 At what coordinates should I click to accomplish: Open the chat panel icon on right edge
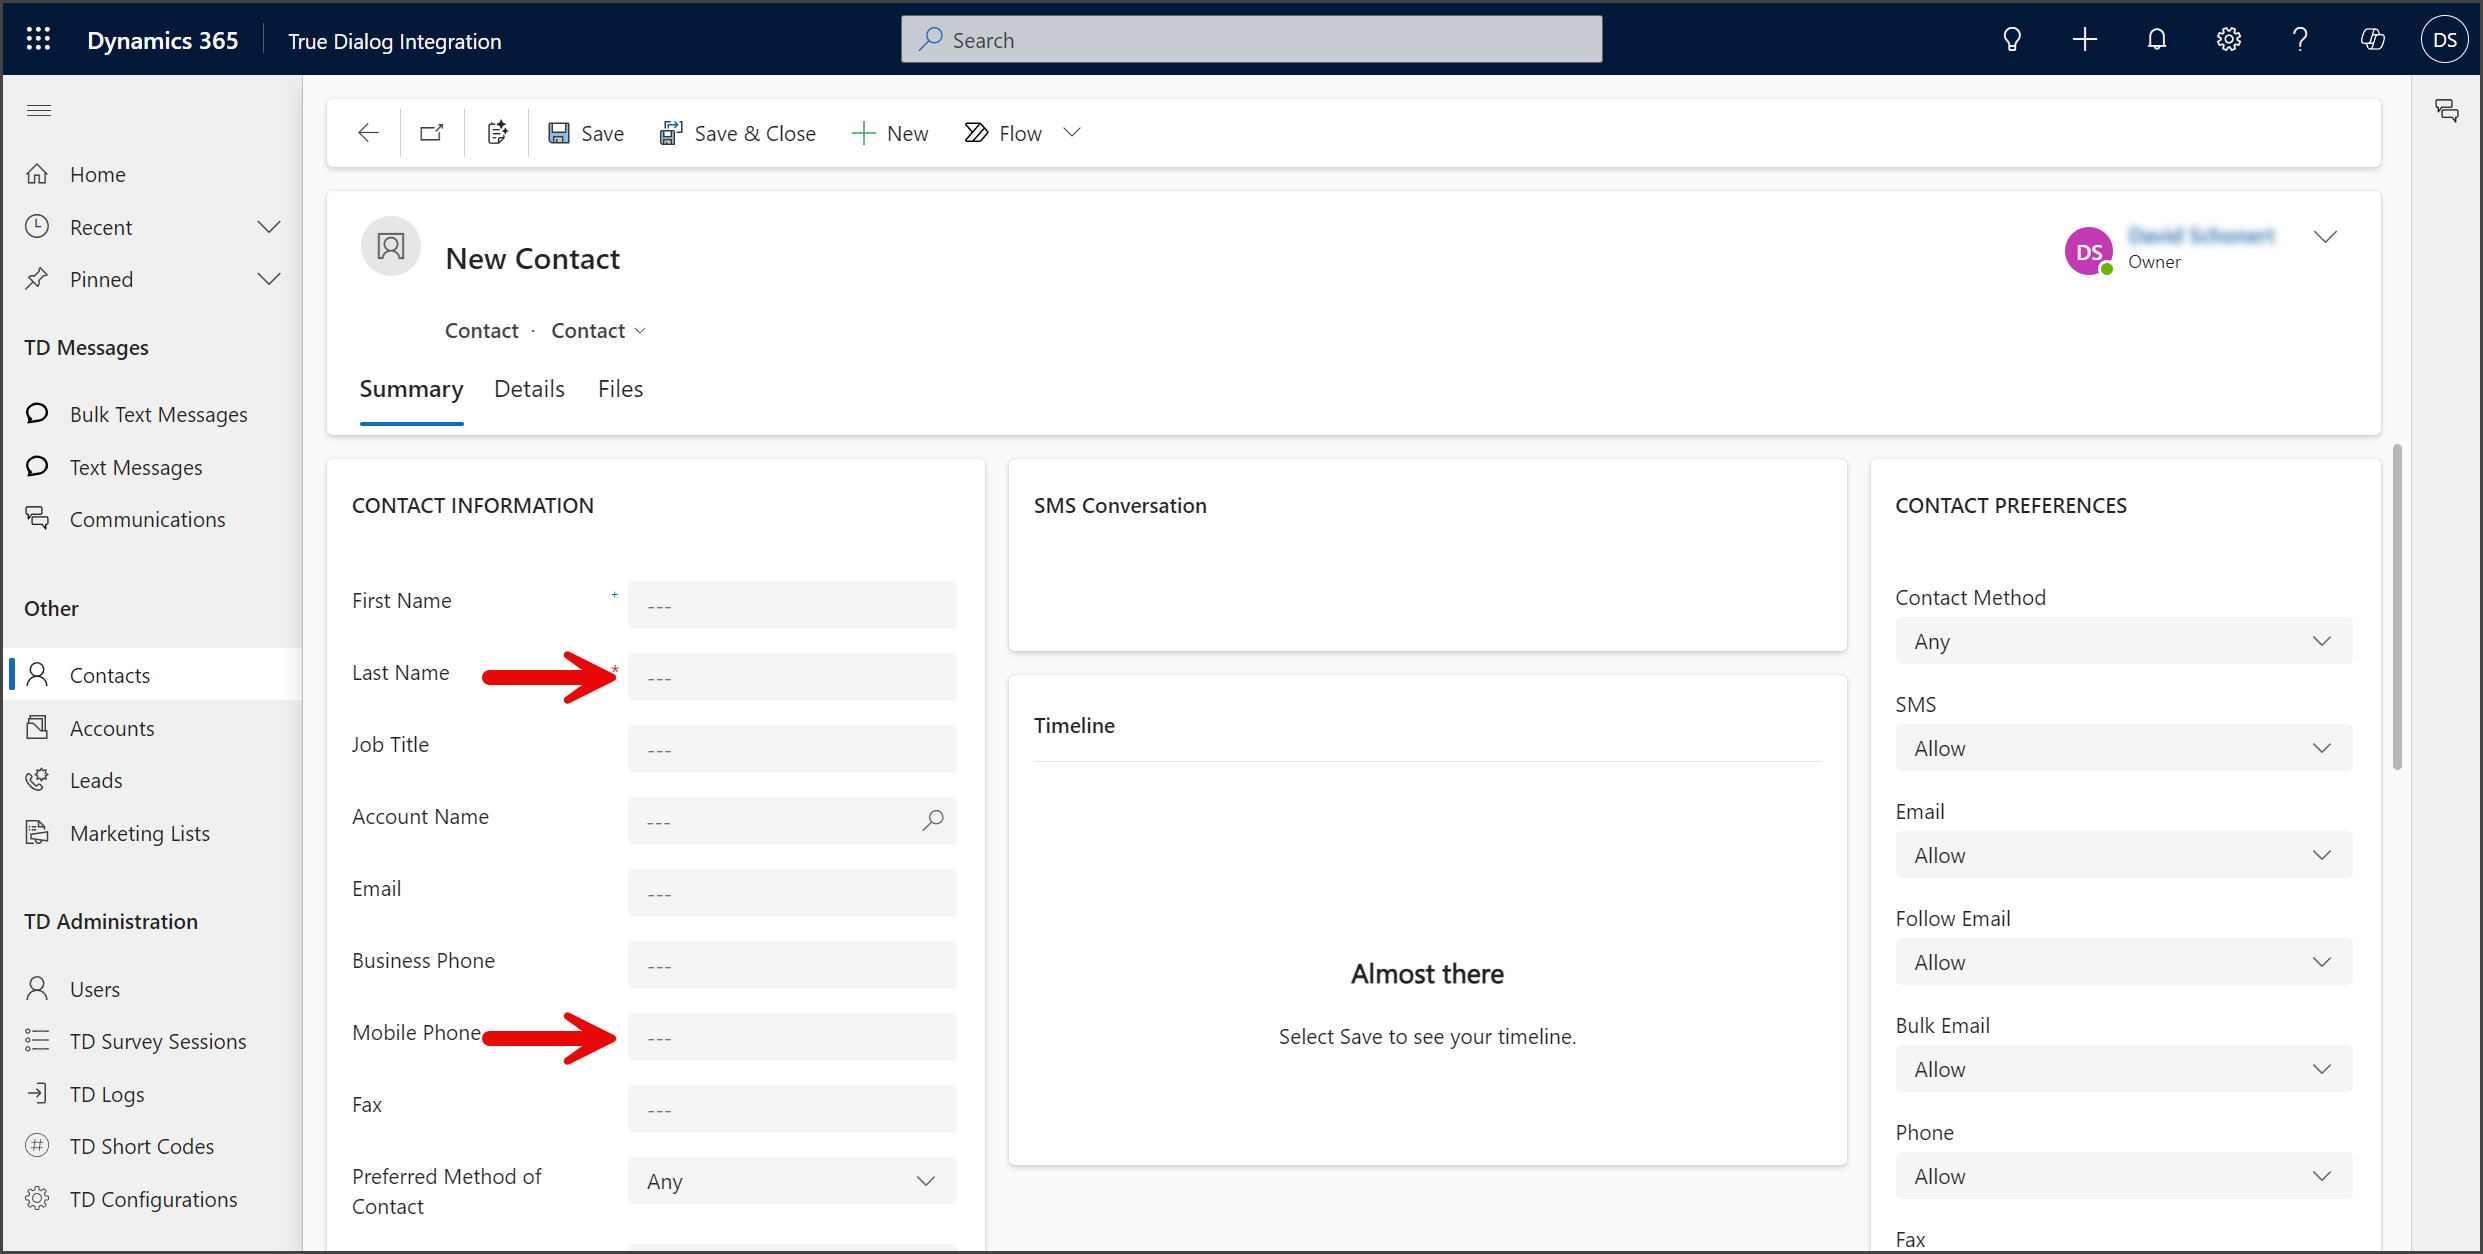point(2446,110)
